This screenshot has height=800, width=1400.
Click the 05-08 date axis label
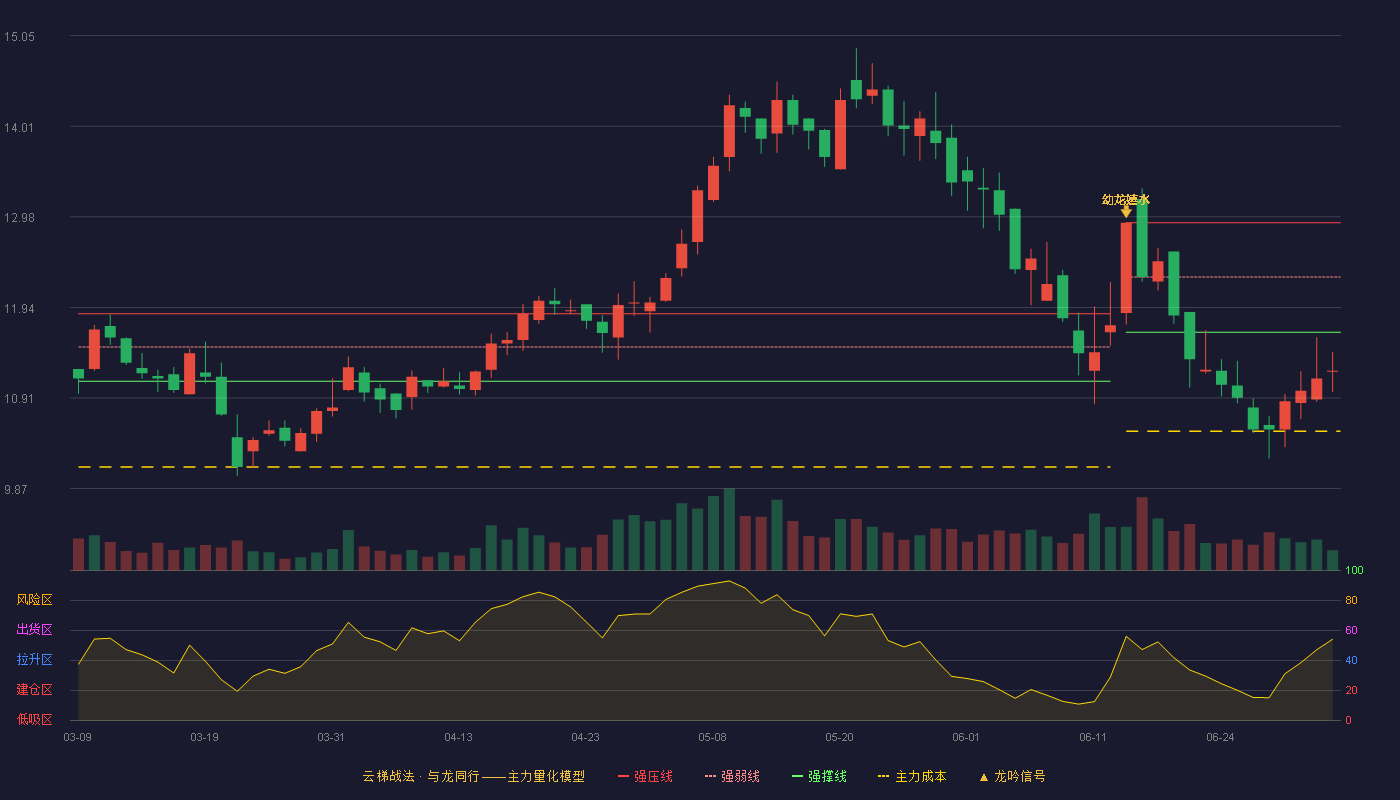pos(712,737)
